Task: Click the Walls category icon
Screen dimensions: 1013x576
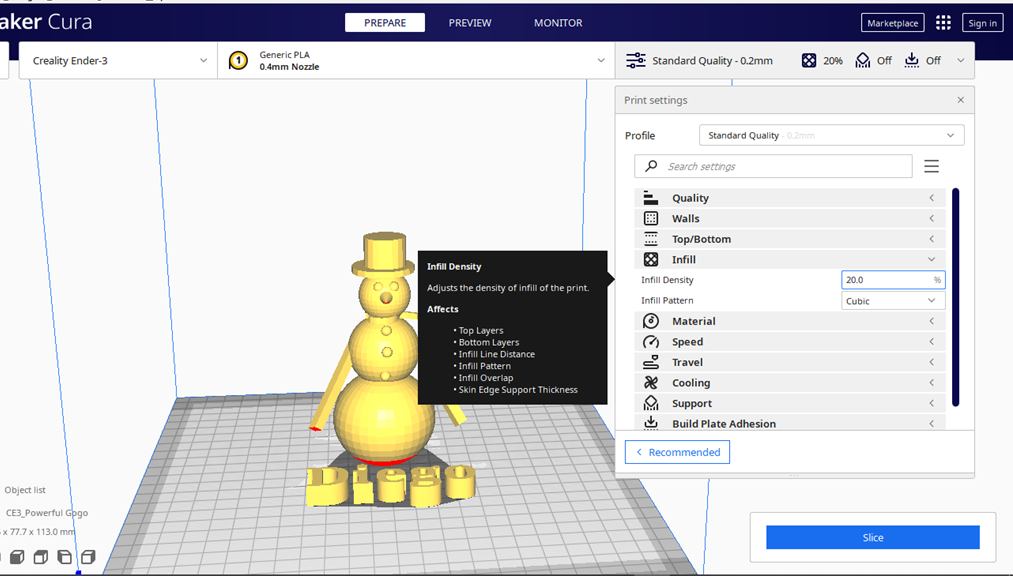Action: 651,218
